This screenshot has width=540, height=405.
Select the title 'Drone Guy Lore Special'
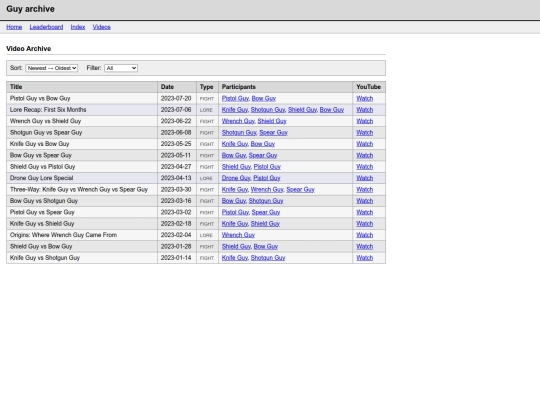tap(42, 178)
